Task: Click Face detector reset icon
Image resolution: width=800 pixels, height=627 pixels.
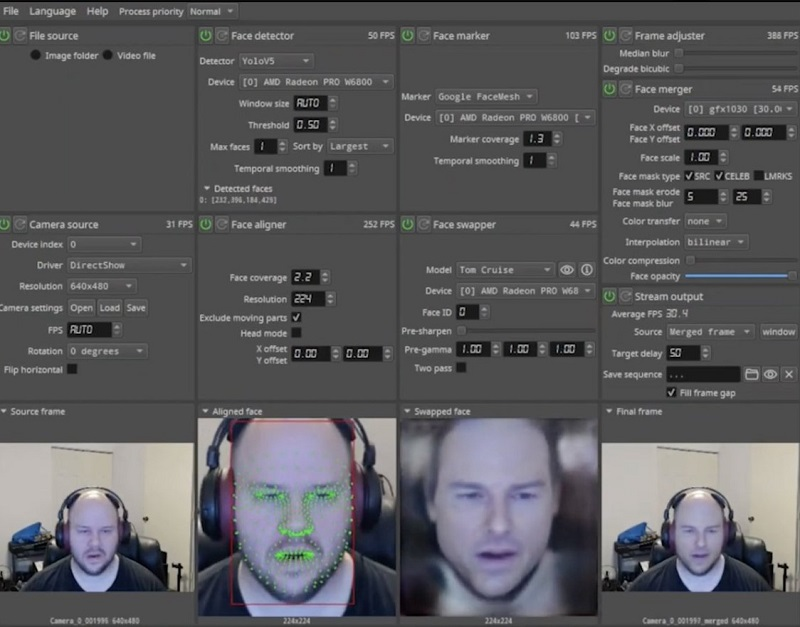Action: [222, 35]
